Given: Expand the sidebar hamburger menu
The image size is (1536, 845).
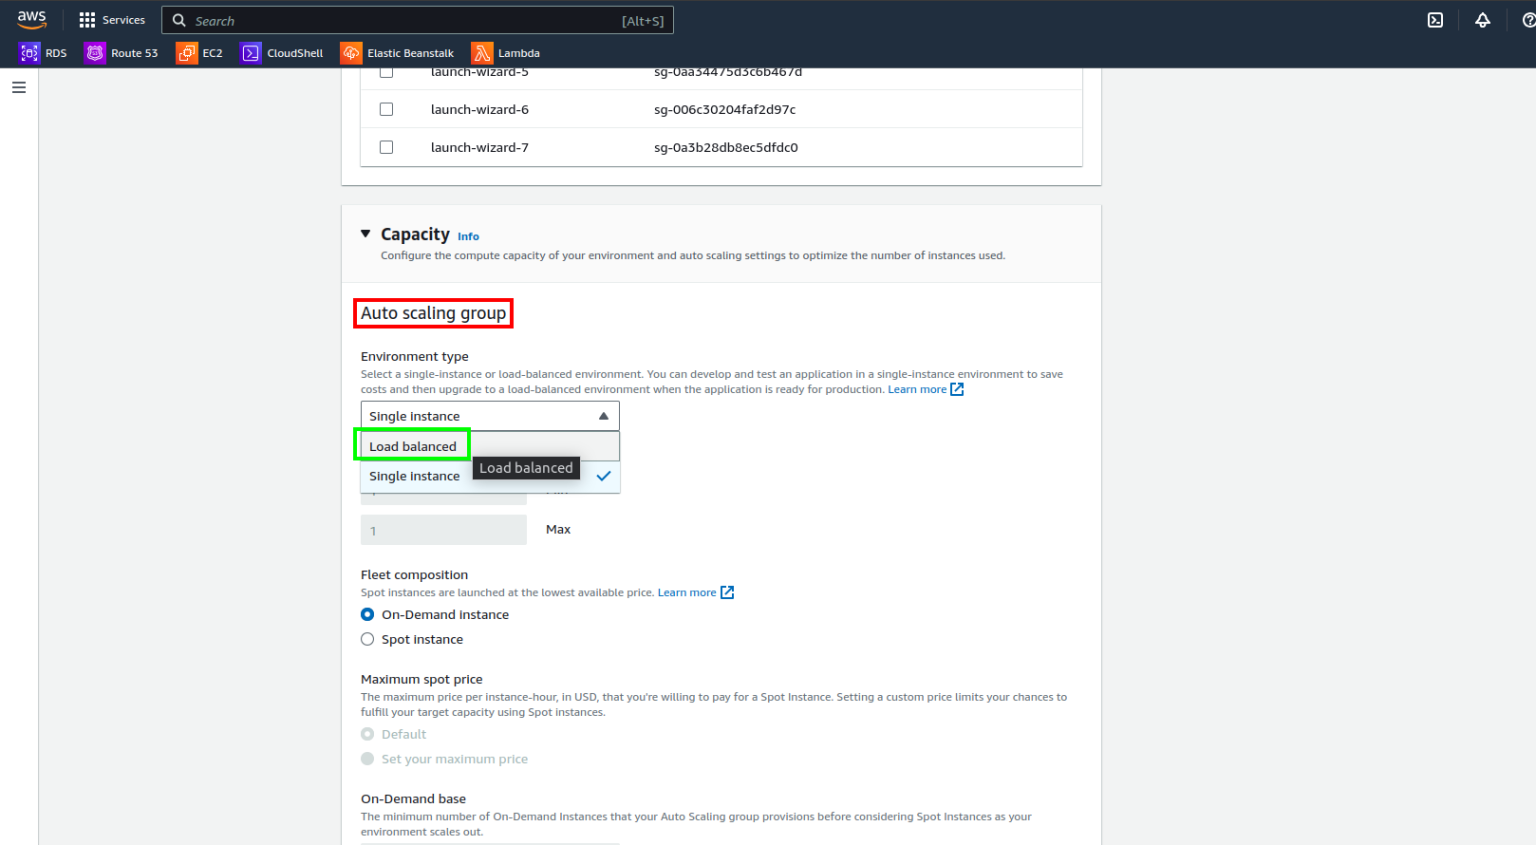Looking at the screenshot, I should [x=18, y=87].
